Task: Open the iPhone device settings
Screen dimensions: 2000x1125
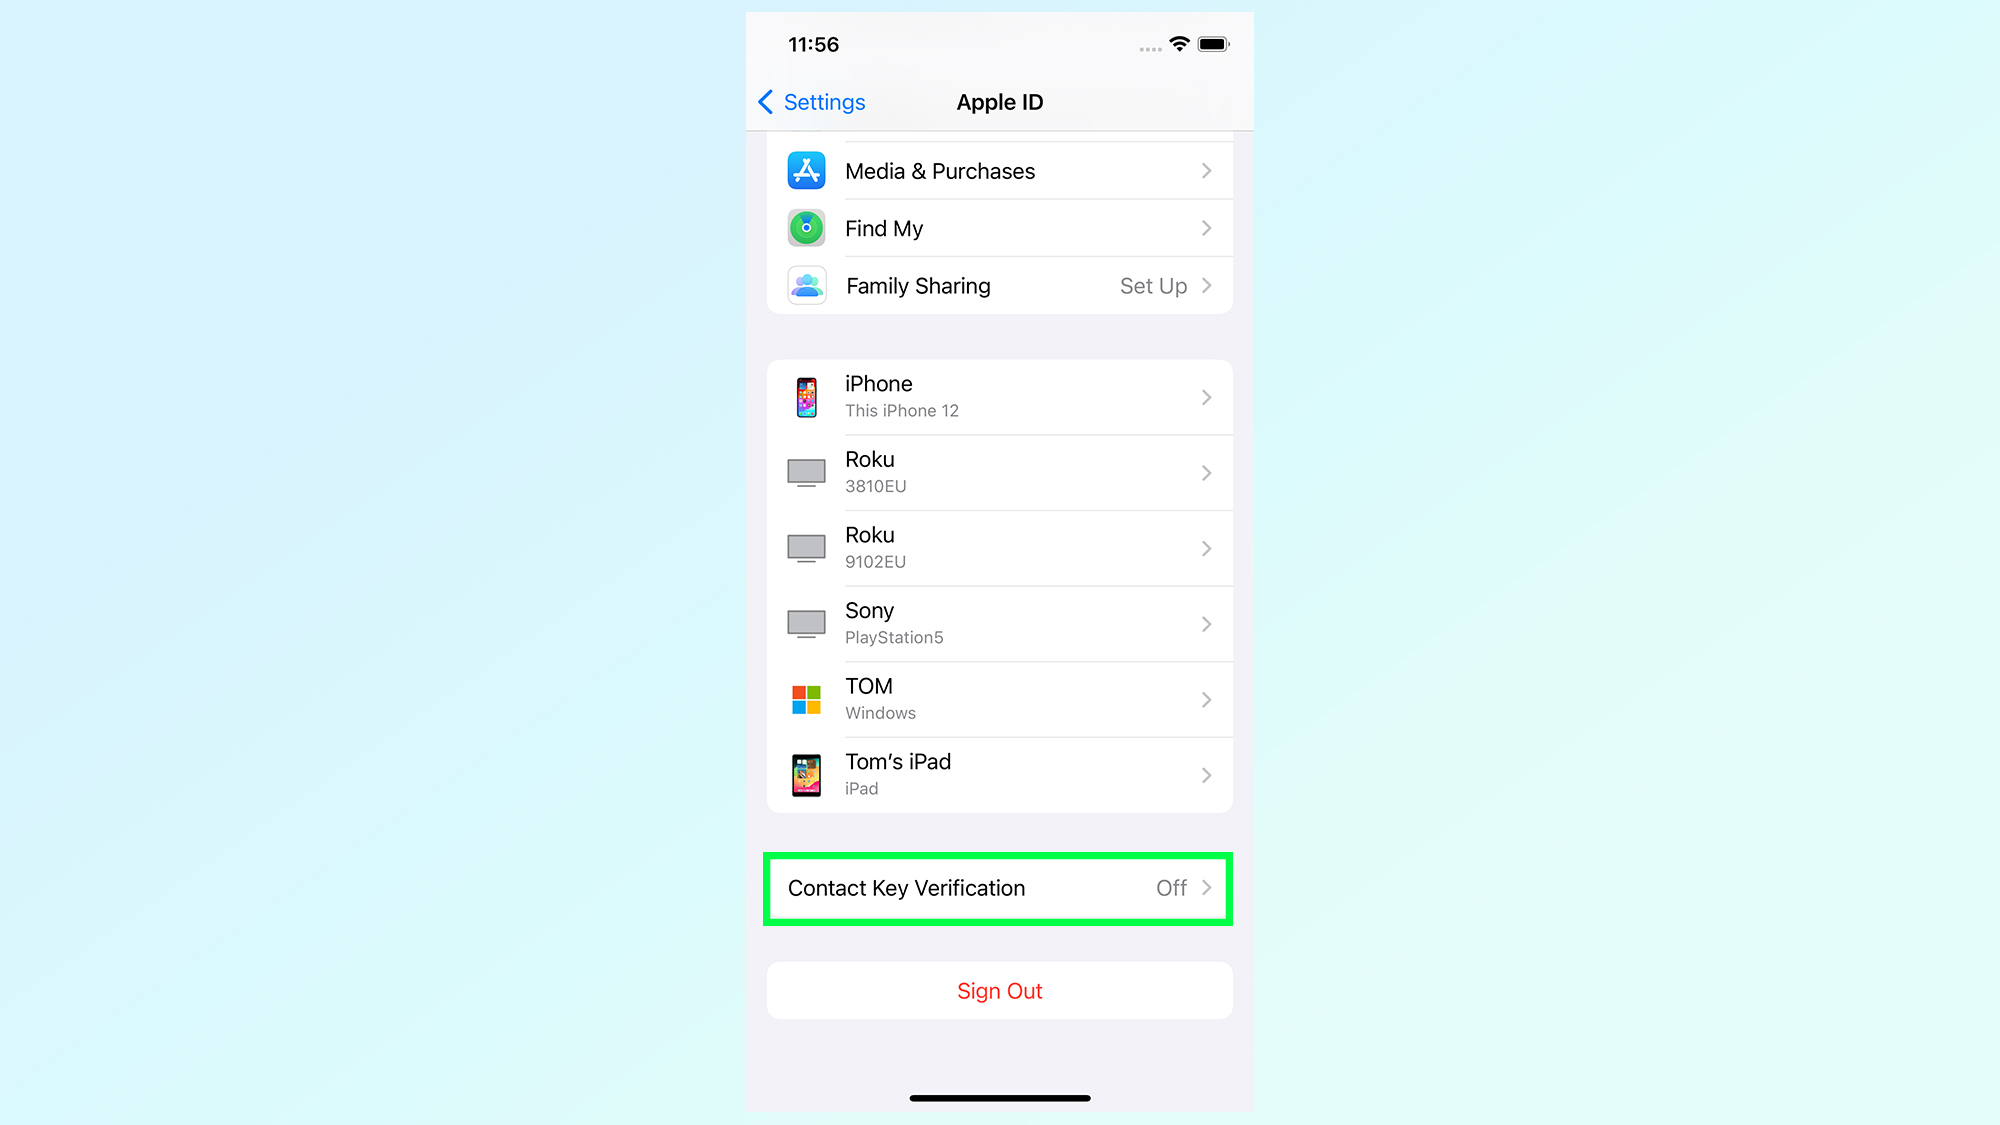Action: point(999,396)
